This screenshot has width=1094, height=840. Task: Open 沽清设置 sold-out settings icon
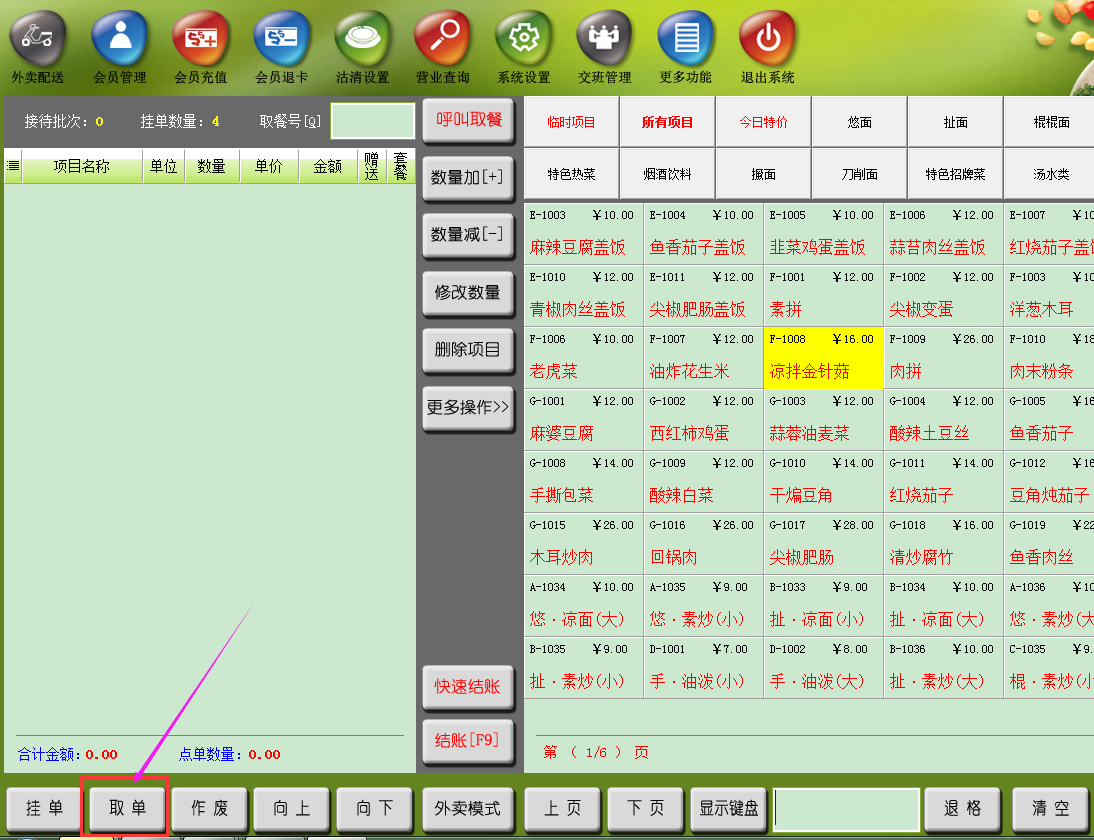pos(362,38)
